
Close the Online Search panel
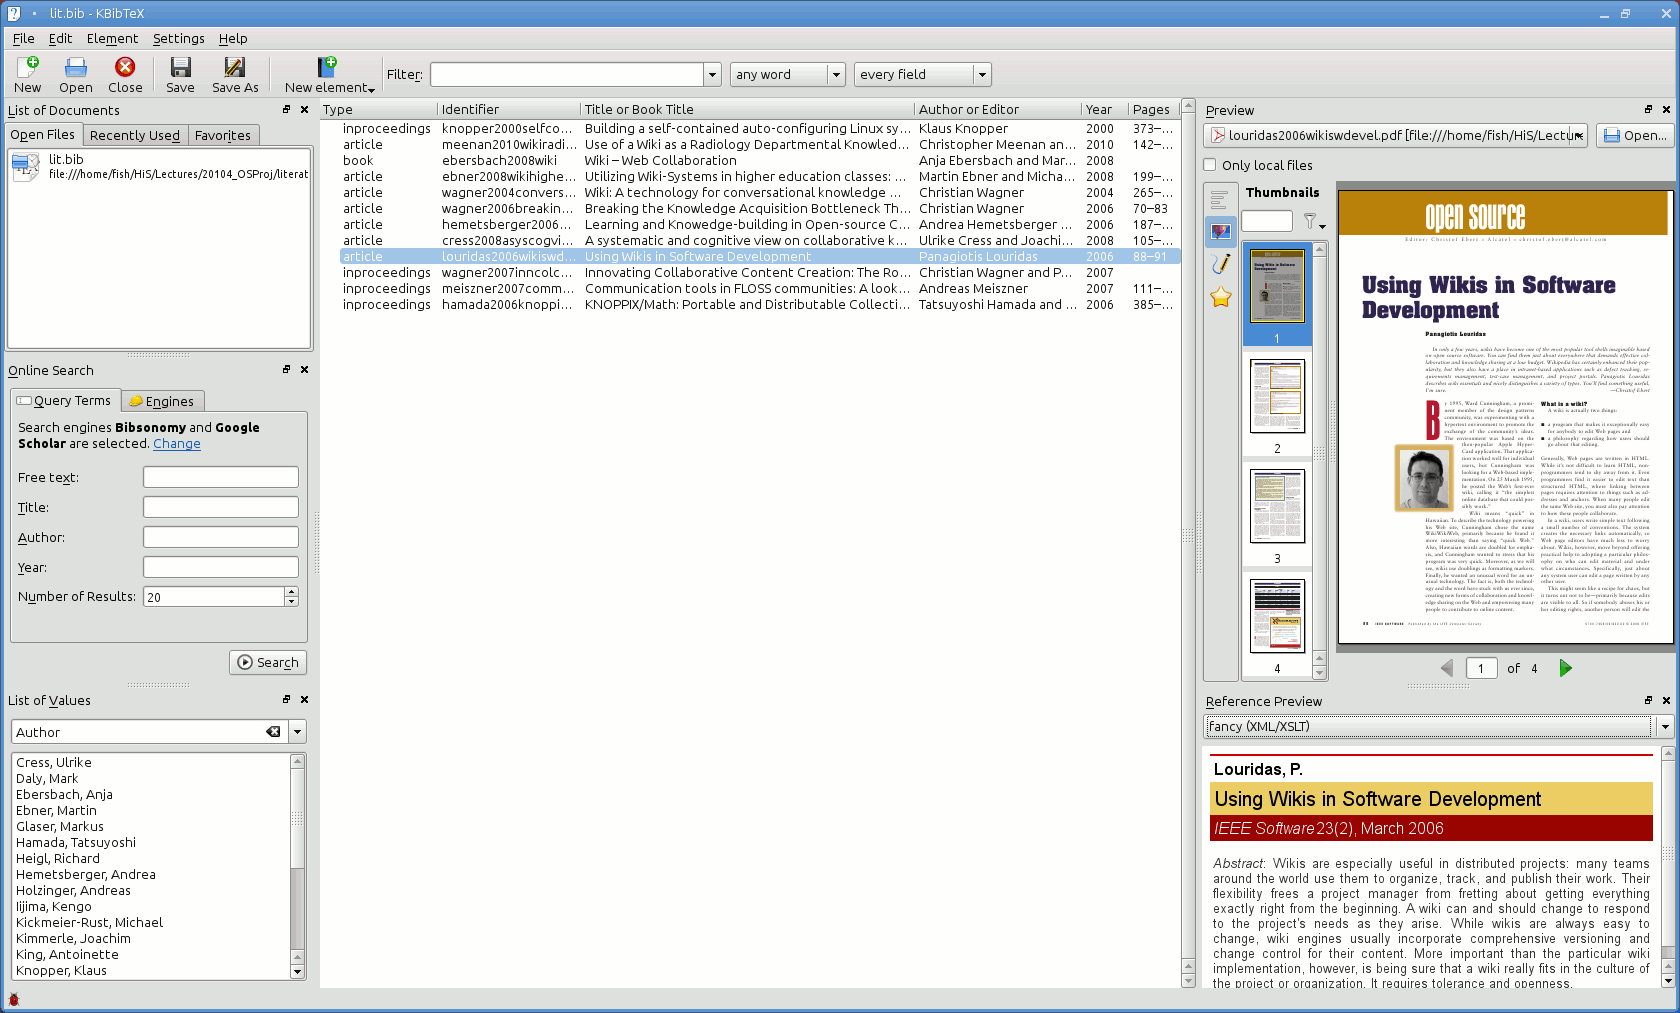point(304,370)
